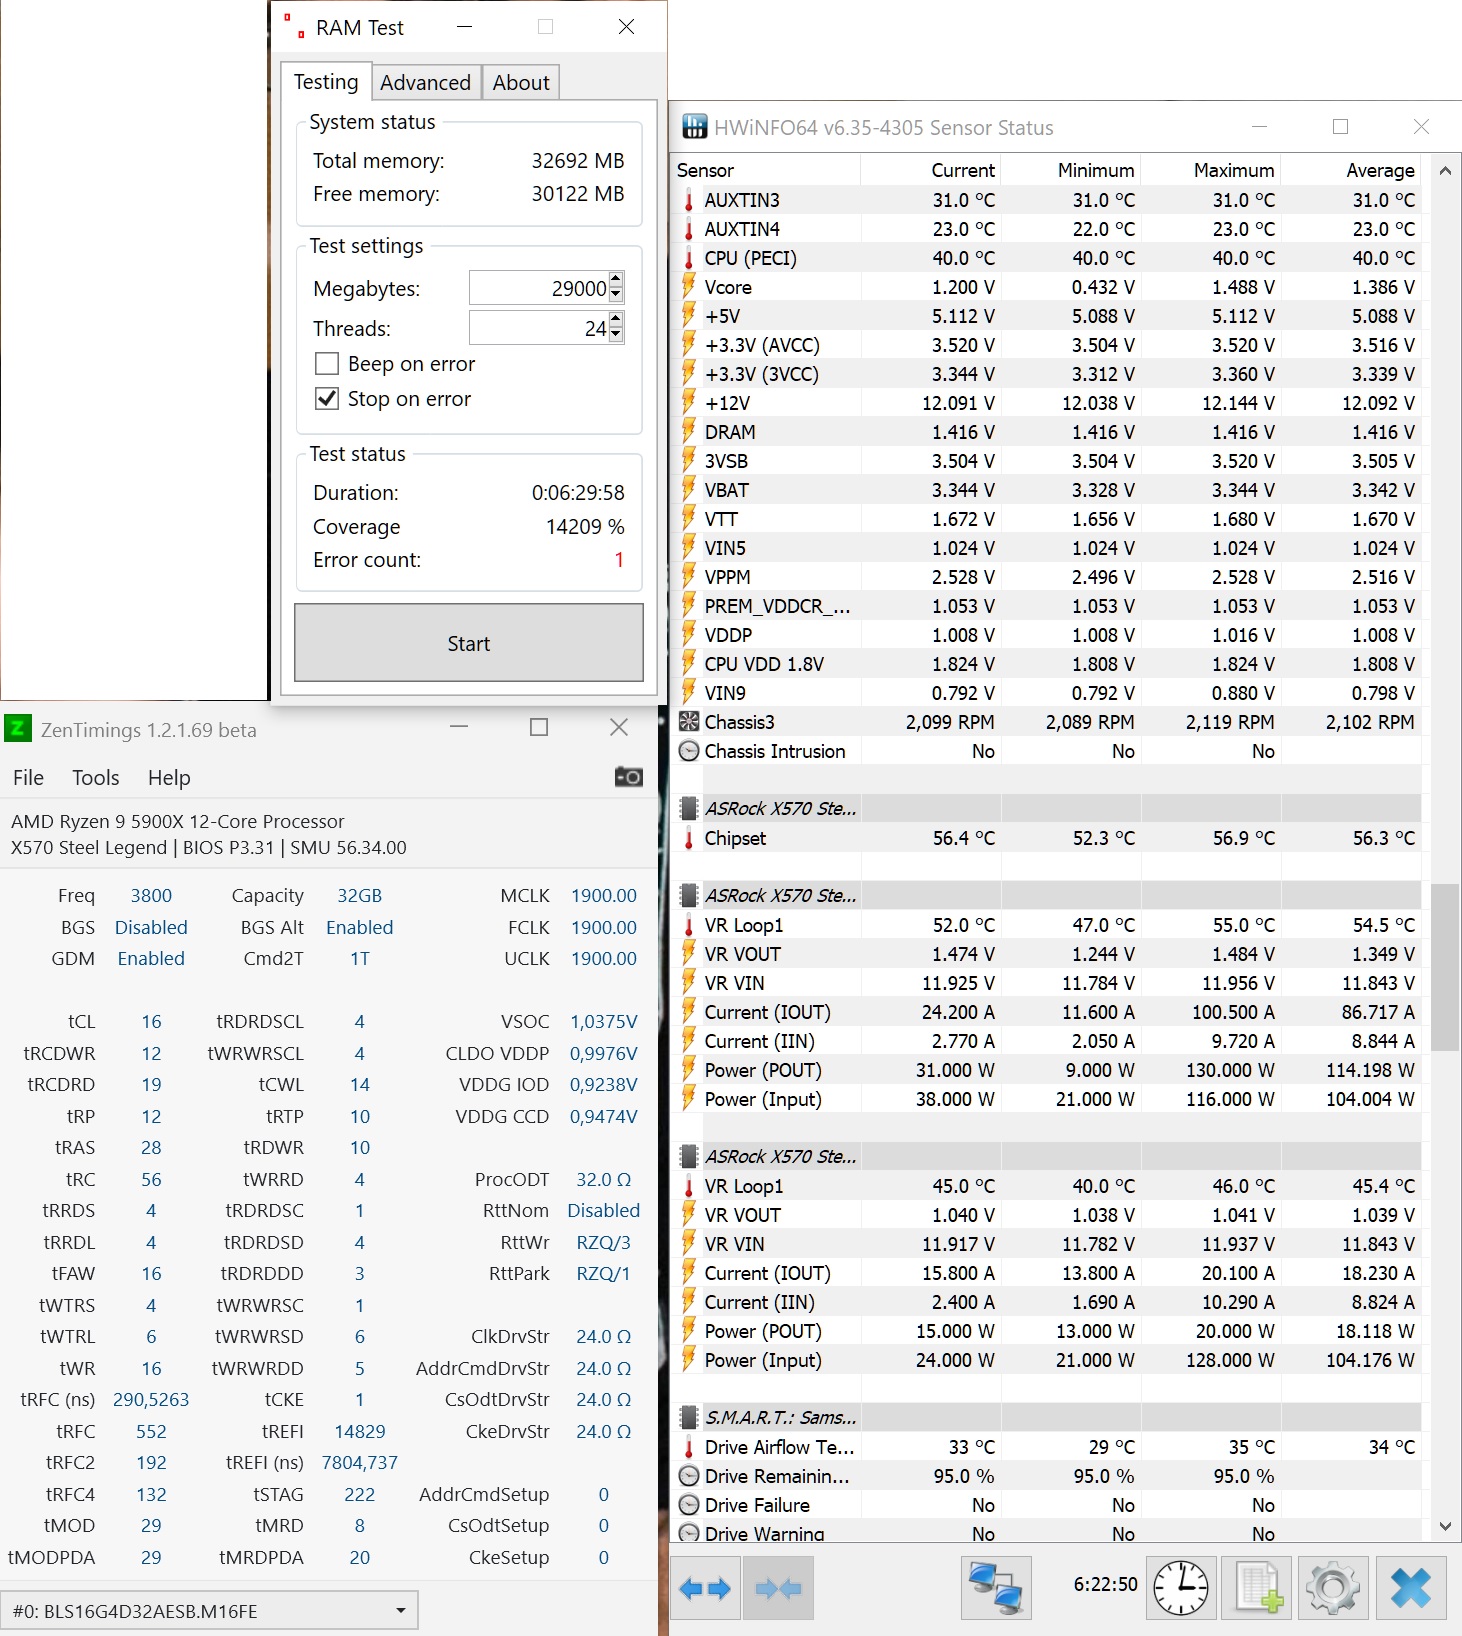Take ZenTimings screenshot with camera icon
The height and width of the screenshot is (1636, 1462).
(628, 777)
